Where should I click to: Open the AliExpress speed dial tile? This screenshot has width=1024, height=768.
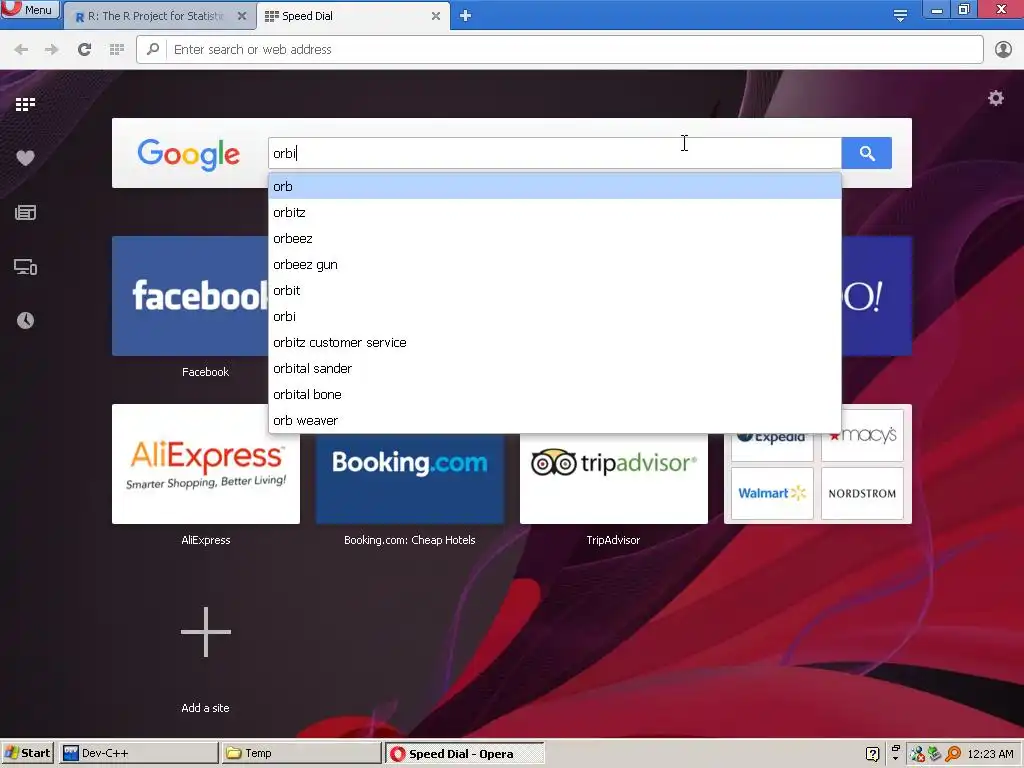tap(206, 464)
